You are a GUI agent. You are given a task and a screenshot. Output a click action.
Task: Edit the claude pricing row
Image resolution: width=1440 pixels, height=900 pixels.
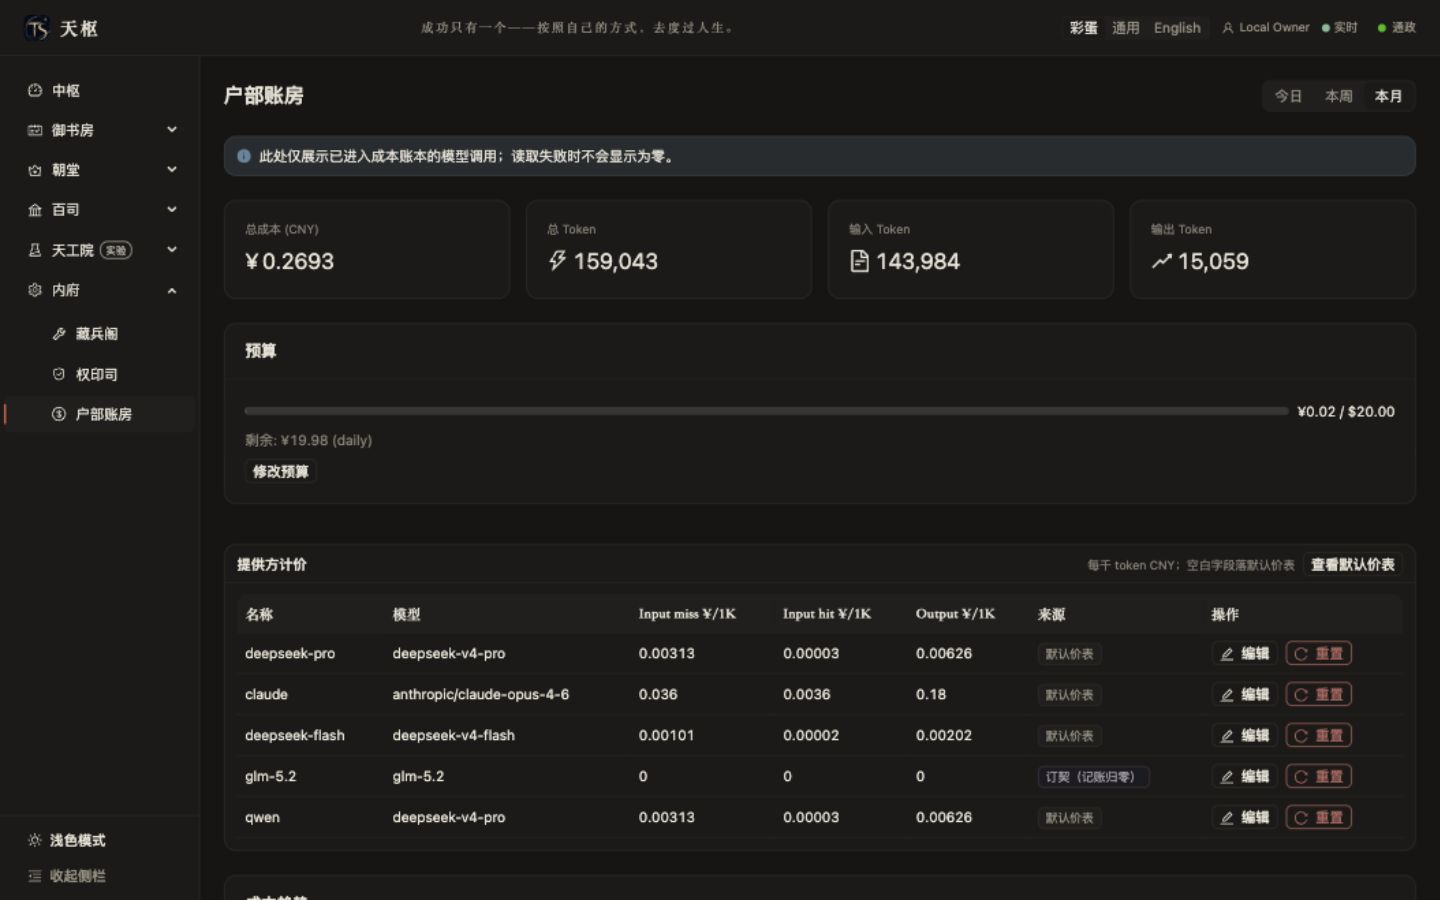(1245, 695)
